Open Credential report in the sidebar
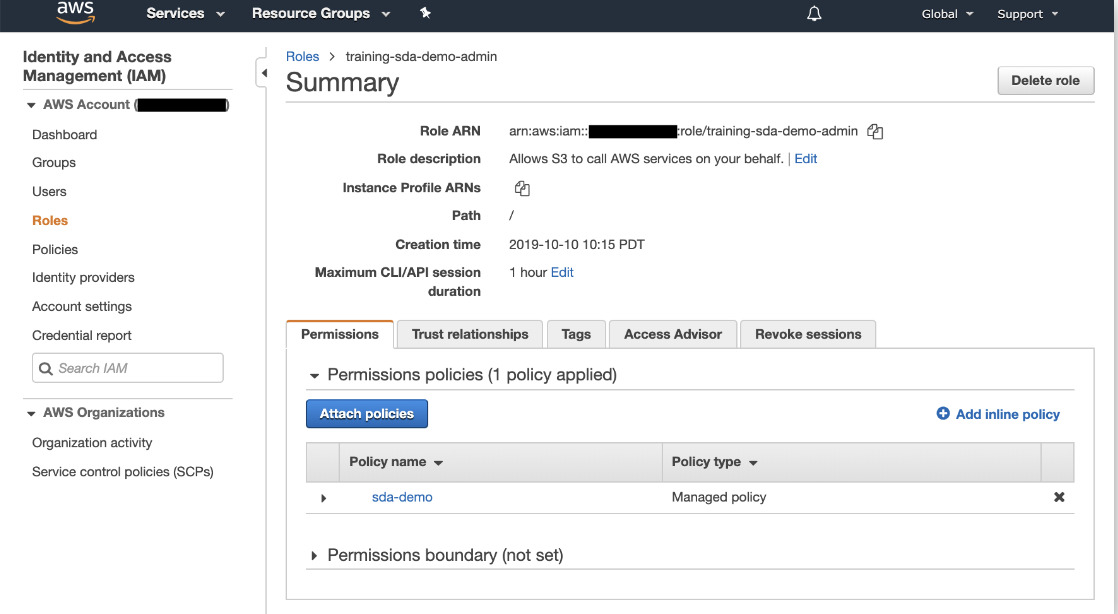The image size is (1118, 614). tap(81, 335)
